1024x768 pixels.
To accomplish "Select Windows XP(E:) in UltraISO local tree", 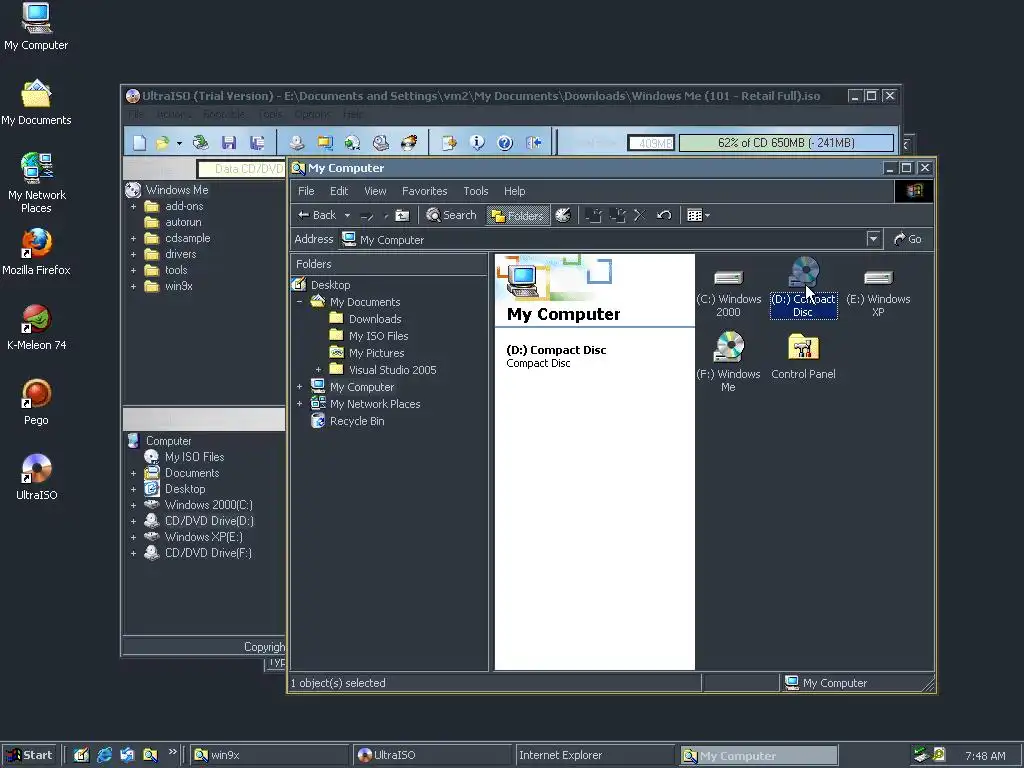I will pyautogui.click(x=203, y=537).
